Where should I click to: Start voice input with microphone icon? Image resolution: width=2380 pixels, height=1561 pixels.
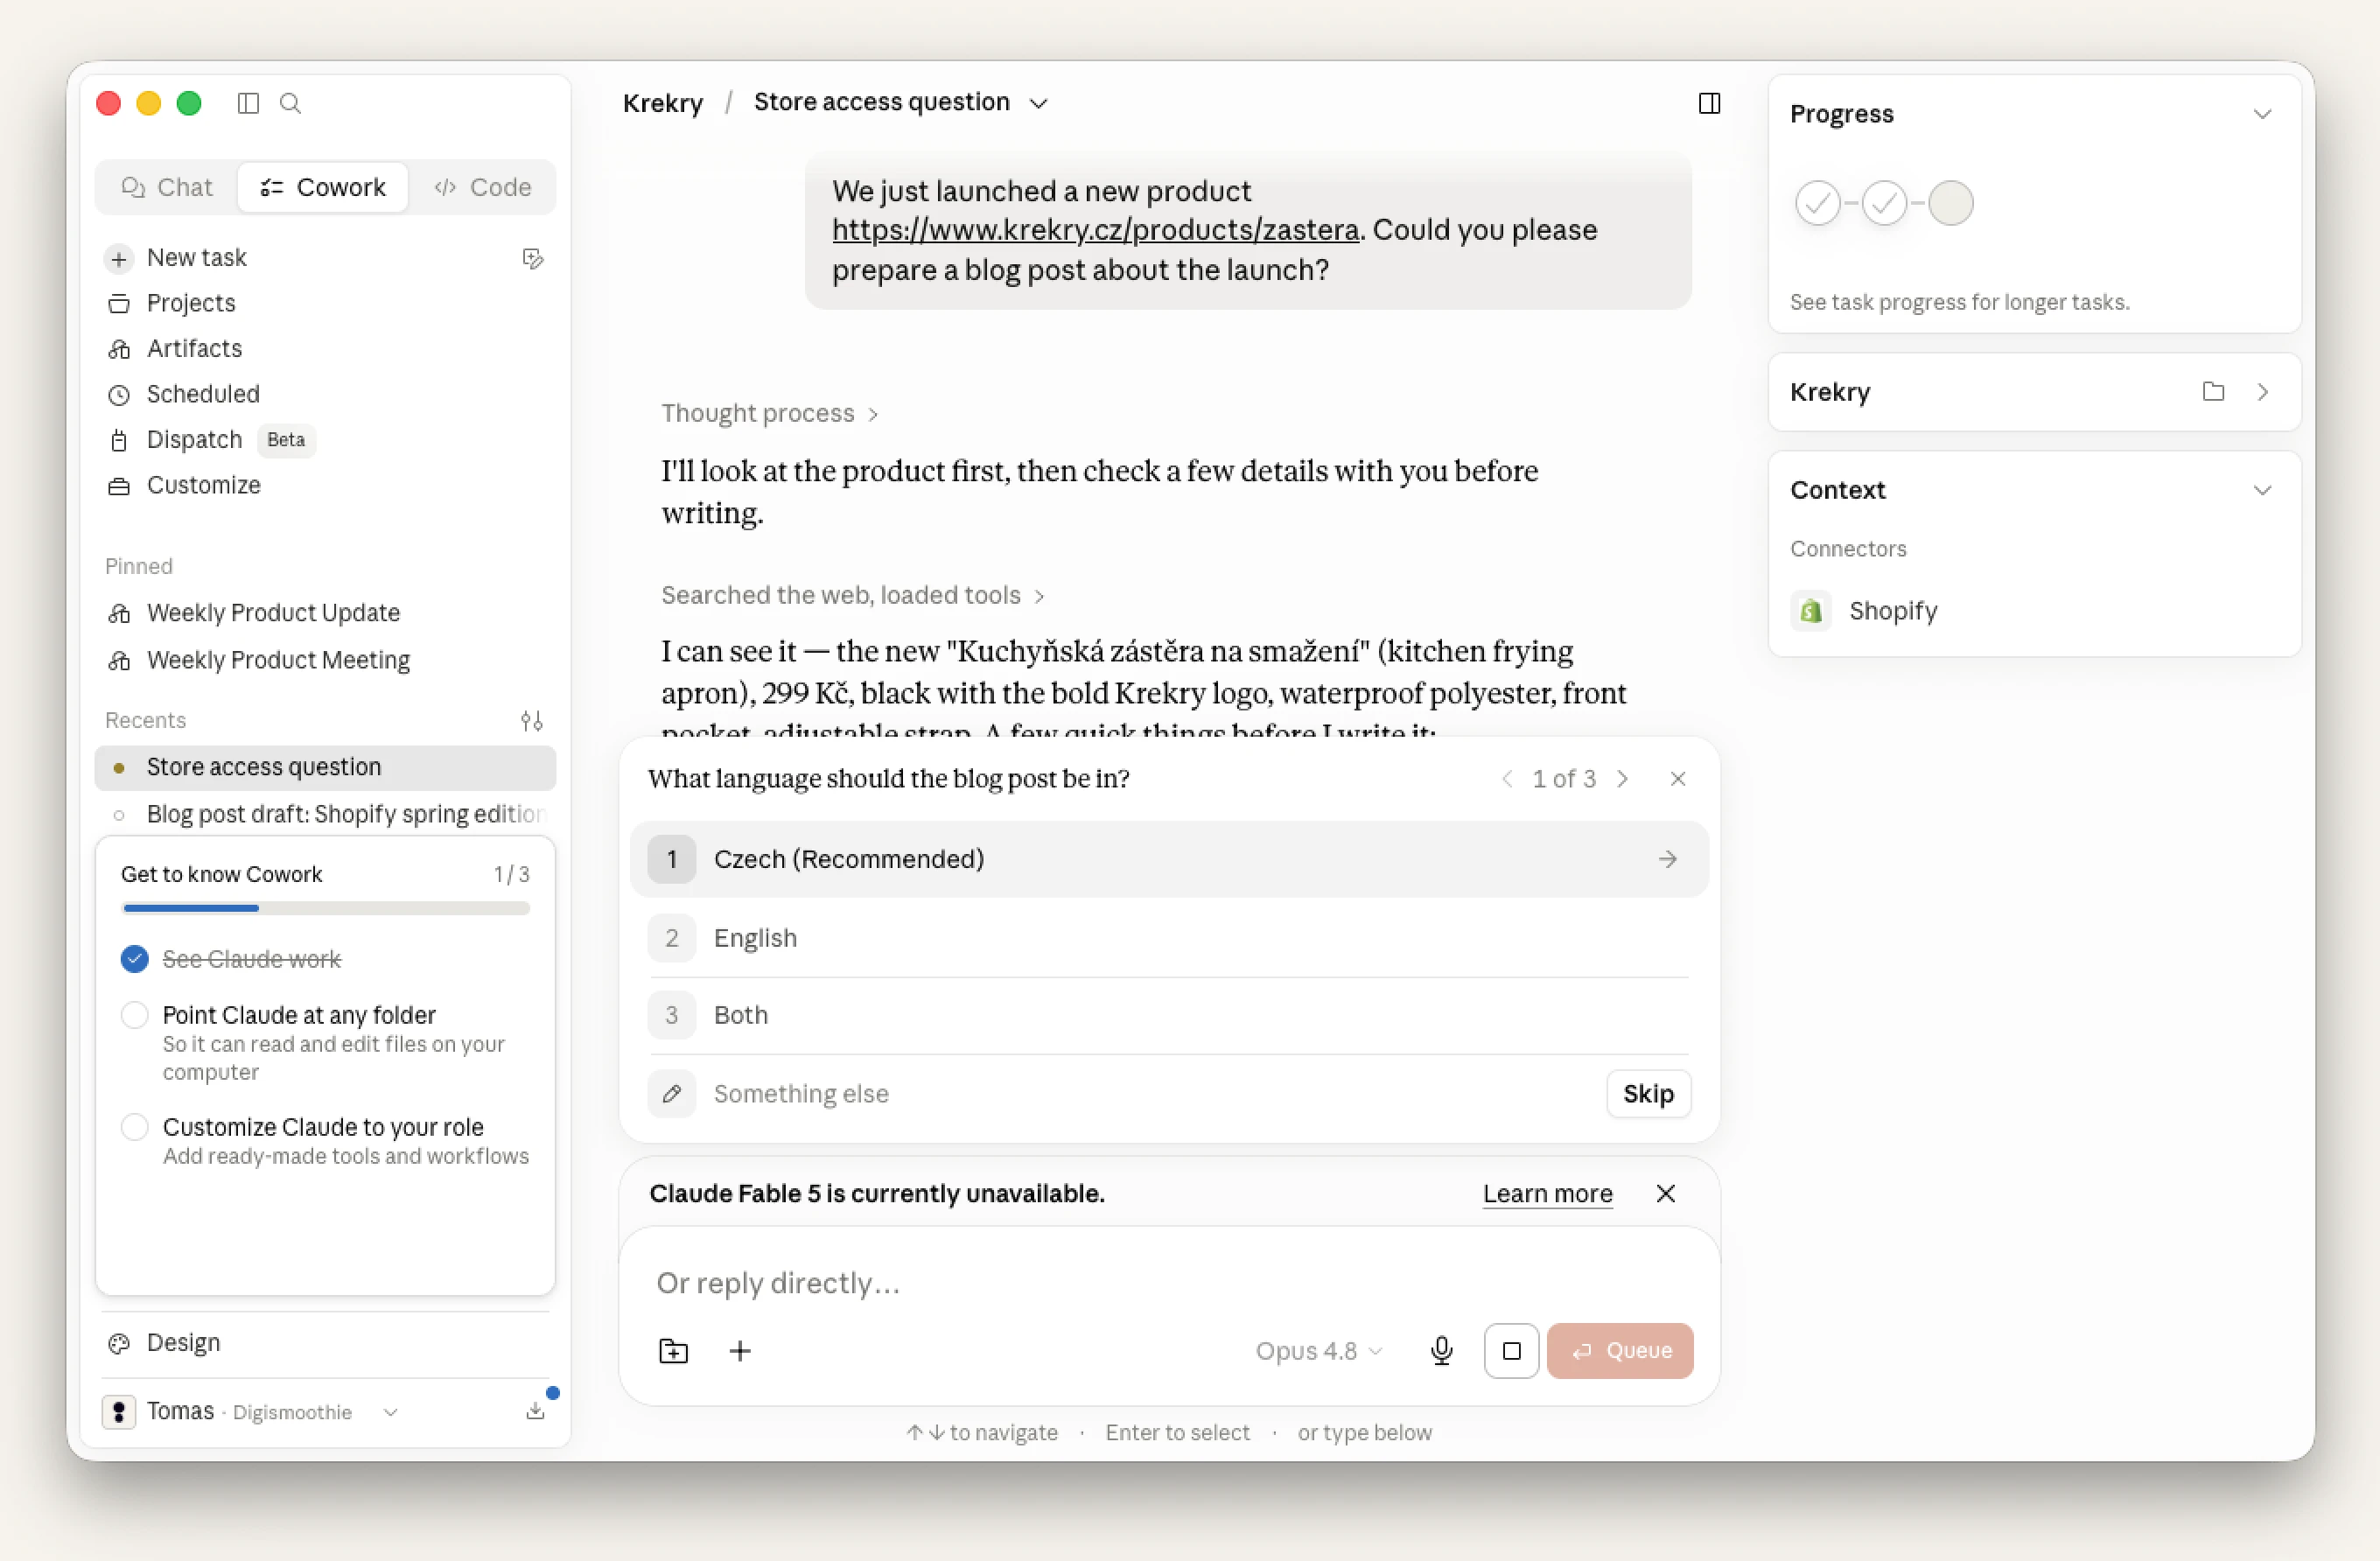(1441, 1351)
